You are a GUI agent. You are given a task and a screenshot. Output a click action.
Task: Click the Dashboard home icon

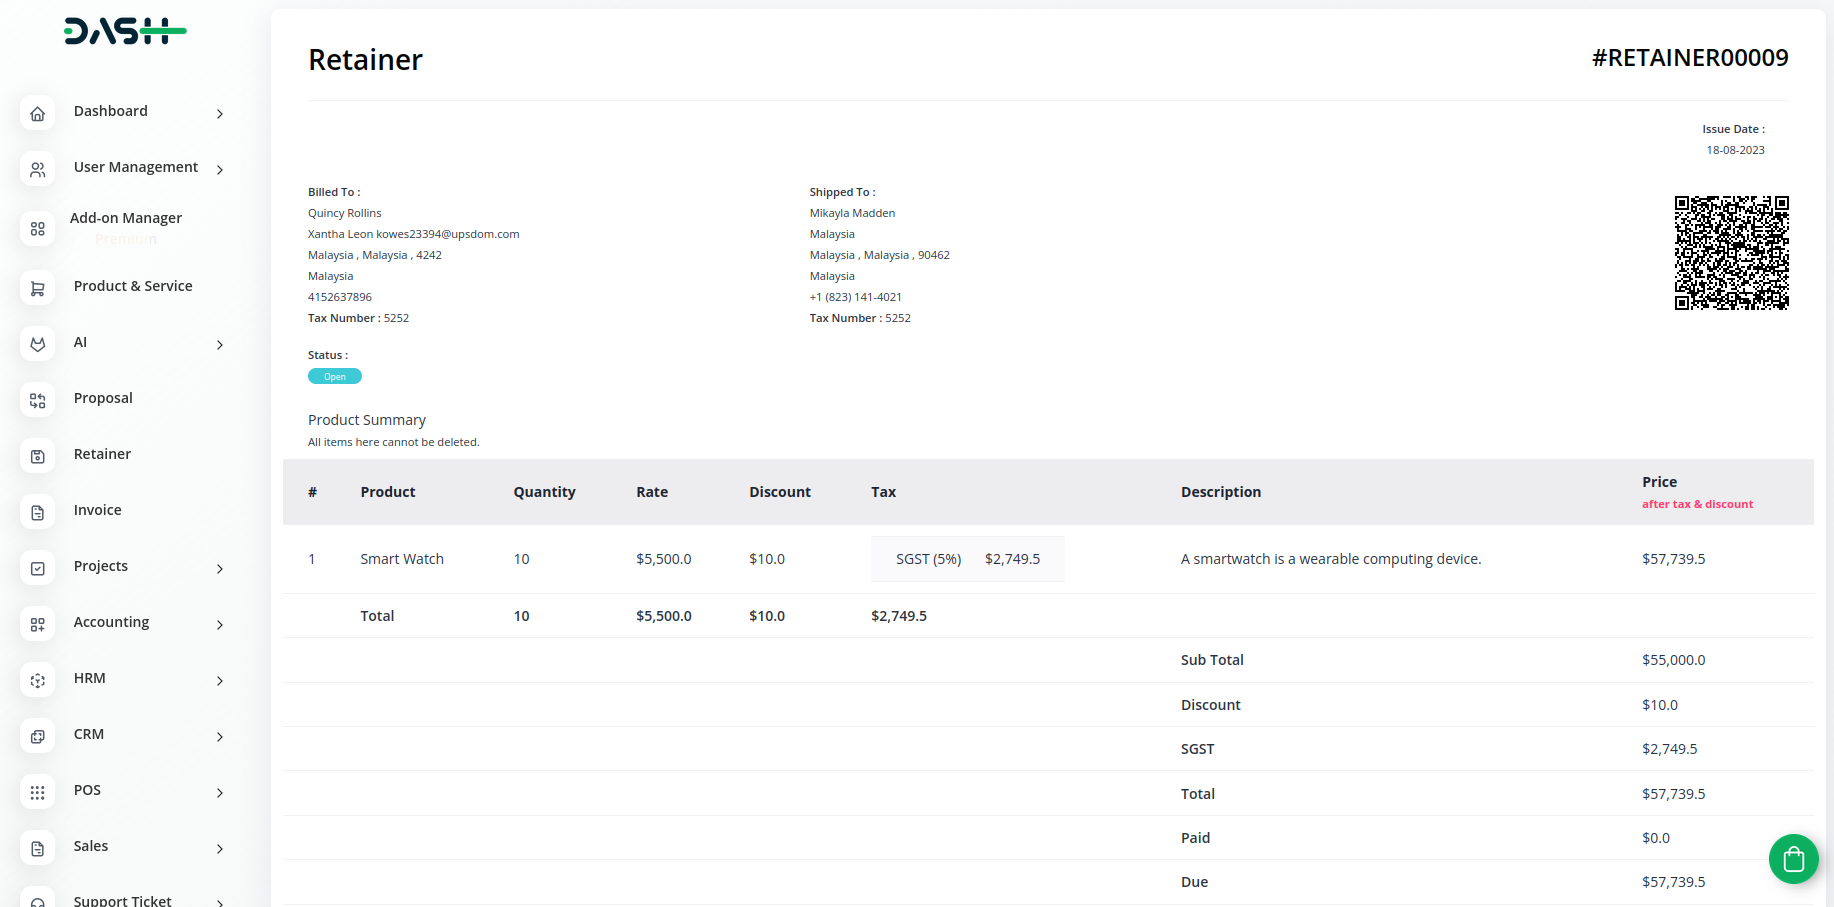pyautogui.click(x=37, y=114)
